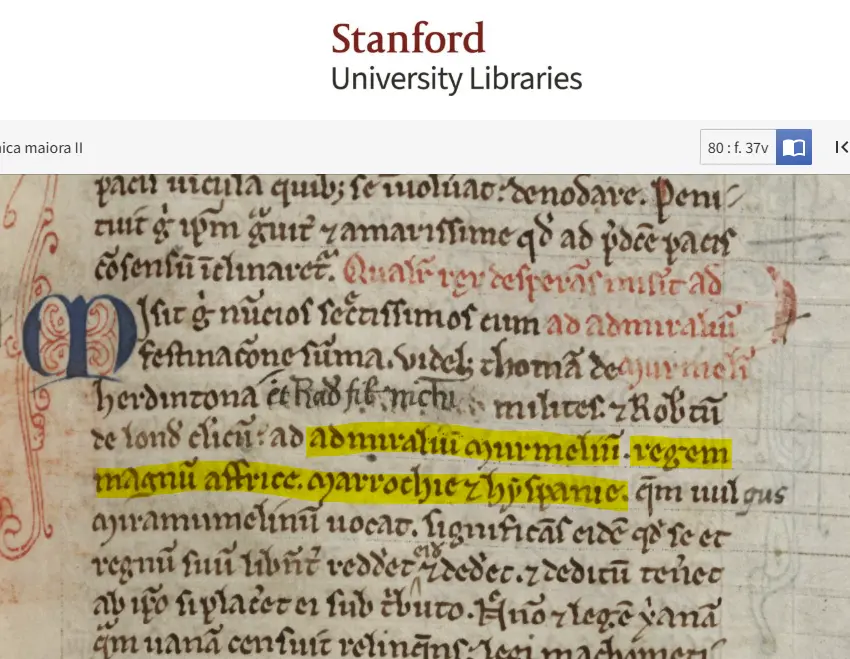Click the 'ica maiora II' title text
This screenshot has height=659, width=850.
point(41,148)
